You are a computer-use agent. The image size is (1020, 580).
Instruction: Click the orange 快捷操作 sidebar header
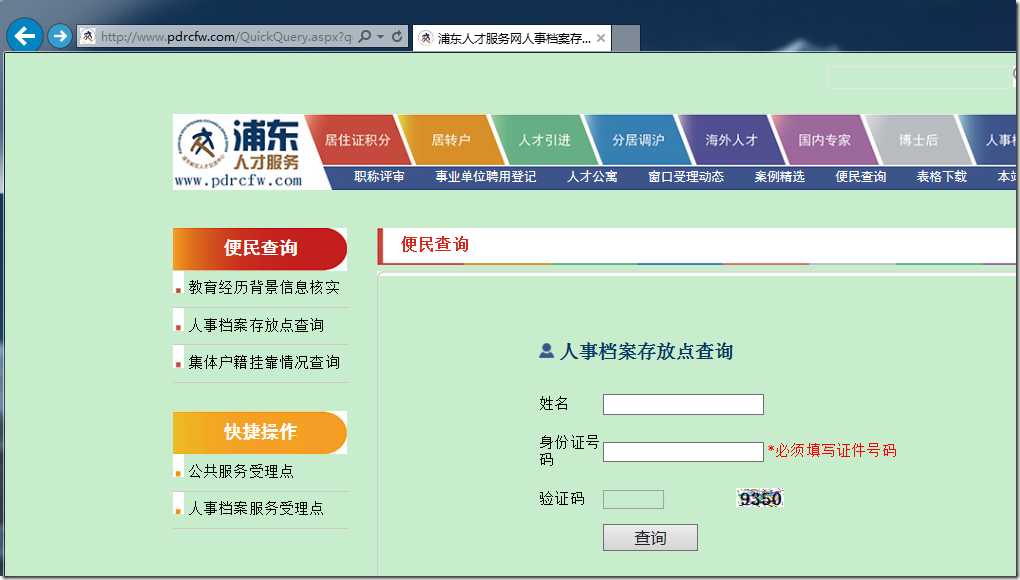260,432
